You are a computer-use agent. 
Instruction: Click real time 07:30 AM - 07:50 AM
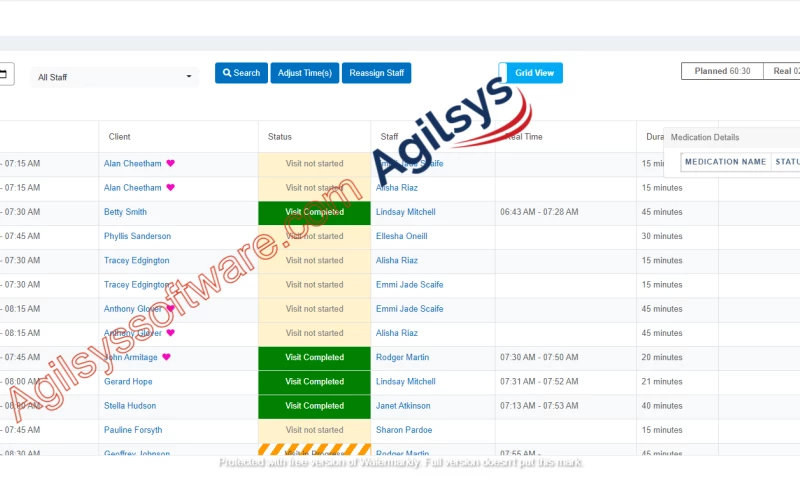539,357
